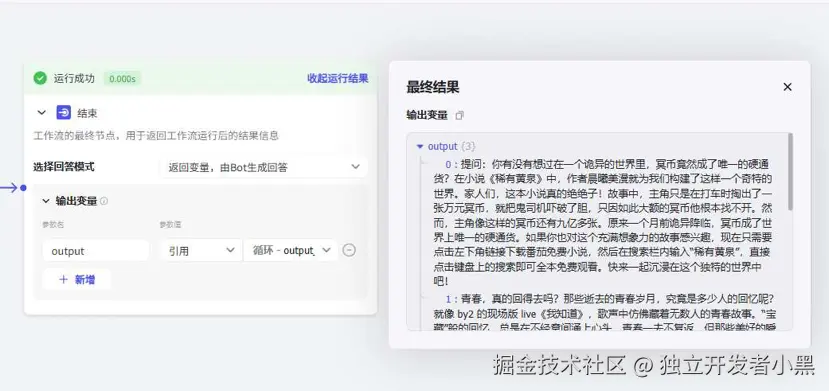Click the 工作流的最终节点 description text

pos(156,136)
